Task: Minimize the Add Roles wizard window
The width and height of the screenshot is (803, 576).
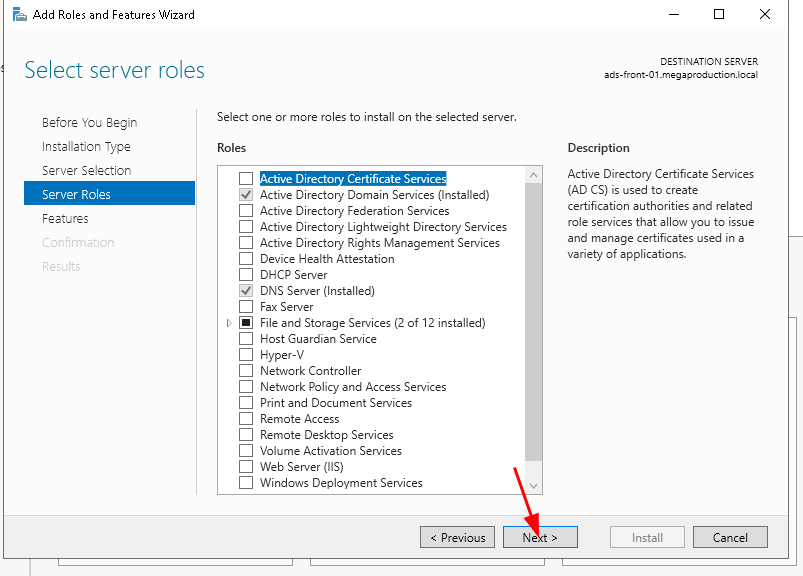Action: tap(673, 15)
